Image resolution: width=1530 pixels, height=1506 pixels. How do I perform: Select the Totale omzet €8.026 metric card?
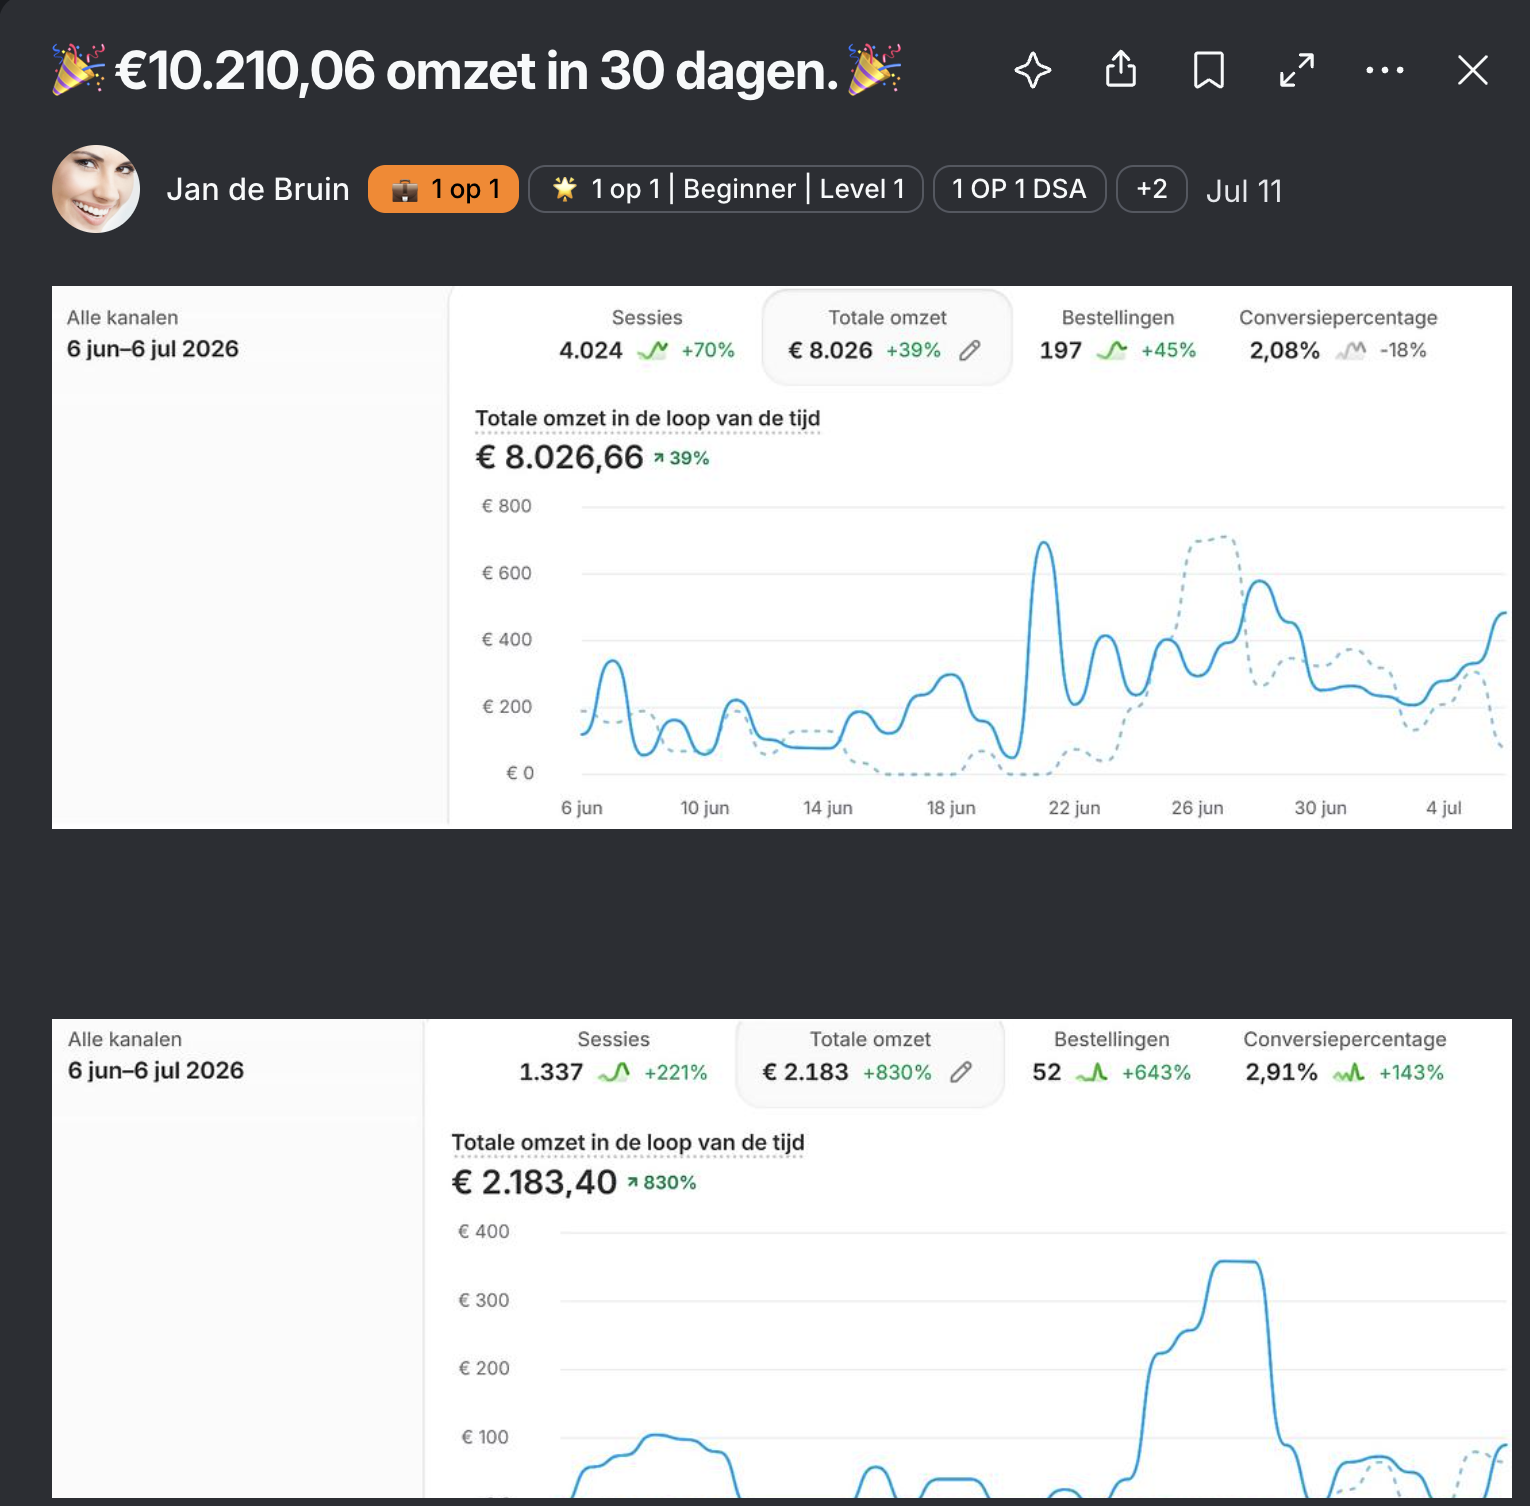887,337
